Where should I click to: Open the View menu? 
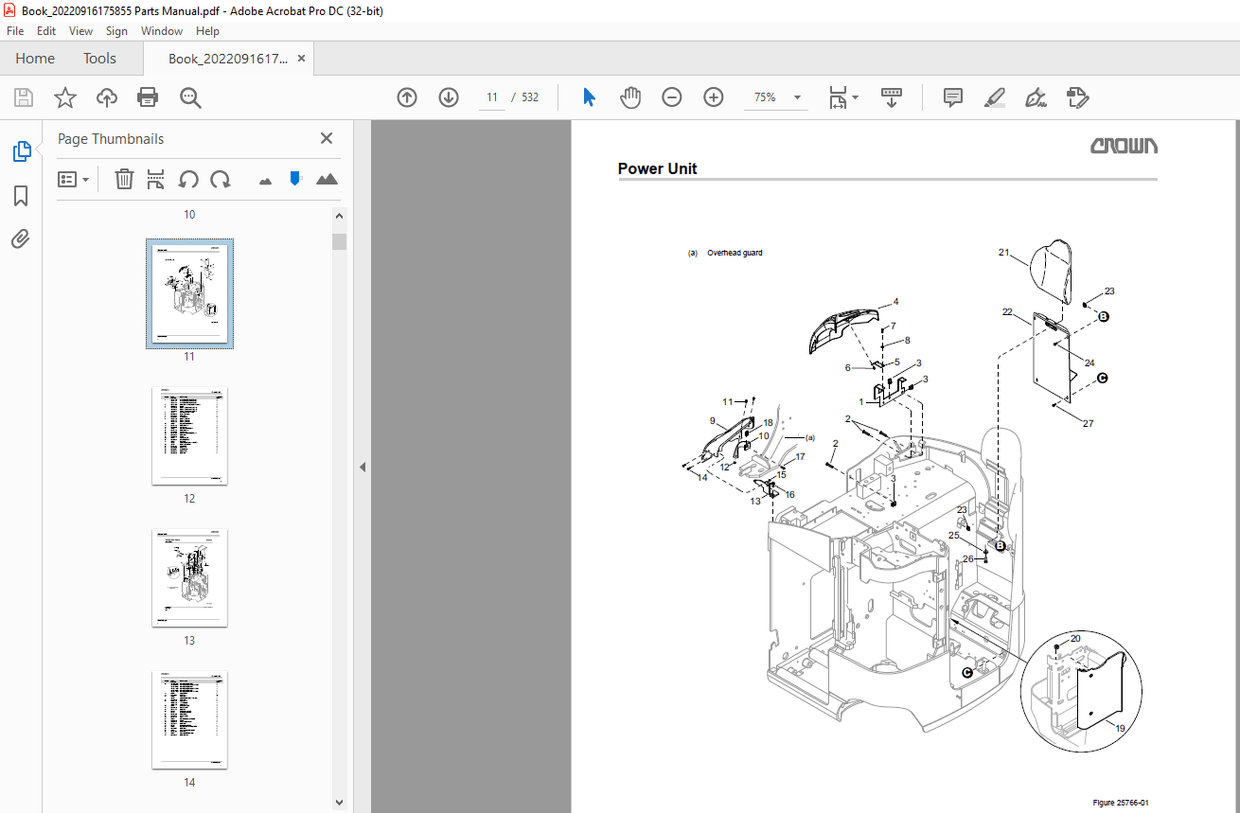[x=80, y=31]
